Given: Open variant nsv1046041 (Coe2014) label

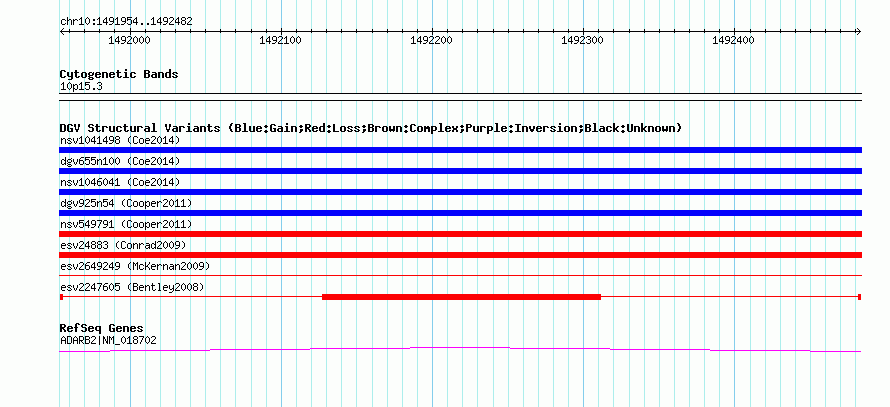Looking at the screenshot, I should pos(120,182).
